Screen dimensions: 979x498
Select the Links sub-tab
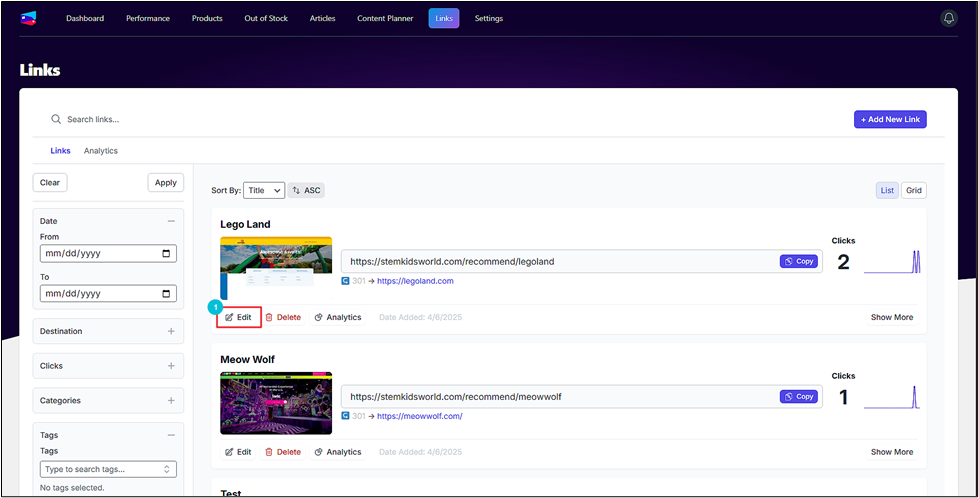coord(61,150)
